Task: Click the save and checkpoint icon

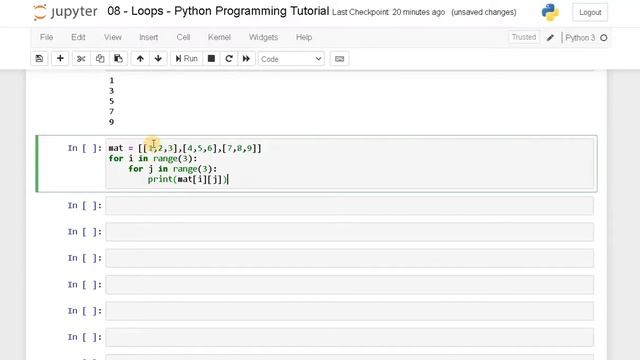Action: 39,59
